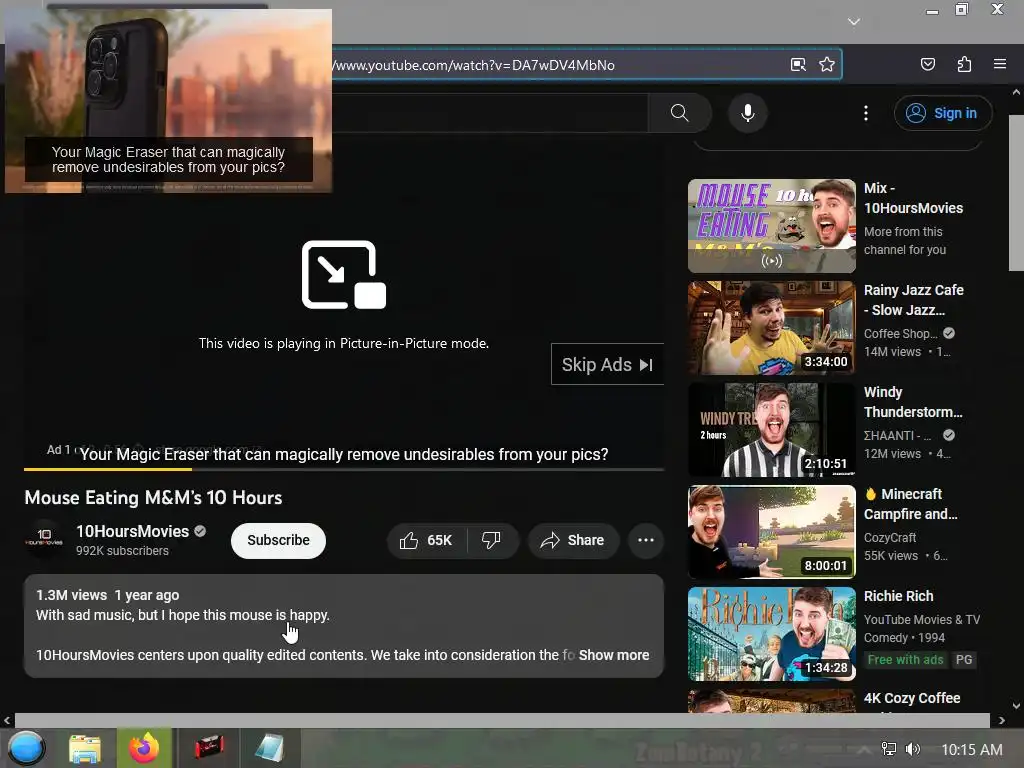Click the YouTube search input field
Screen dimensions: 1024x768
pyautogui.click(x=490, y=113)
